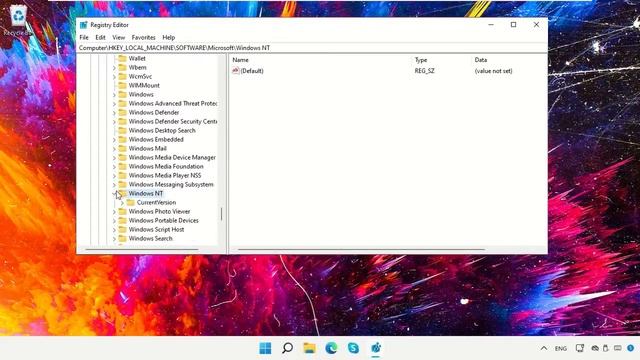Select Windows Defender Security Center folder icon

122,121
